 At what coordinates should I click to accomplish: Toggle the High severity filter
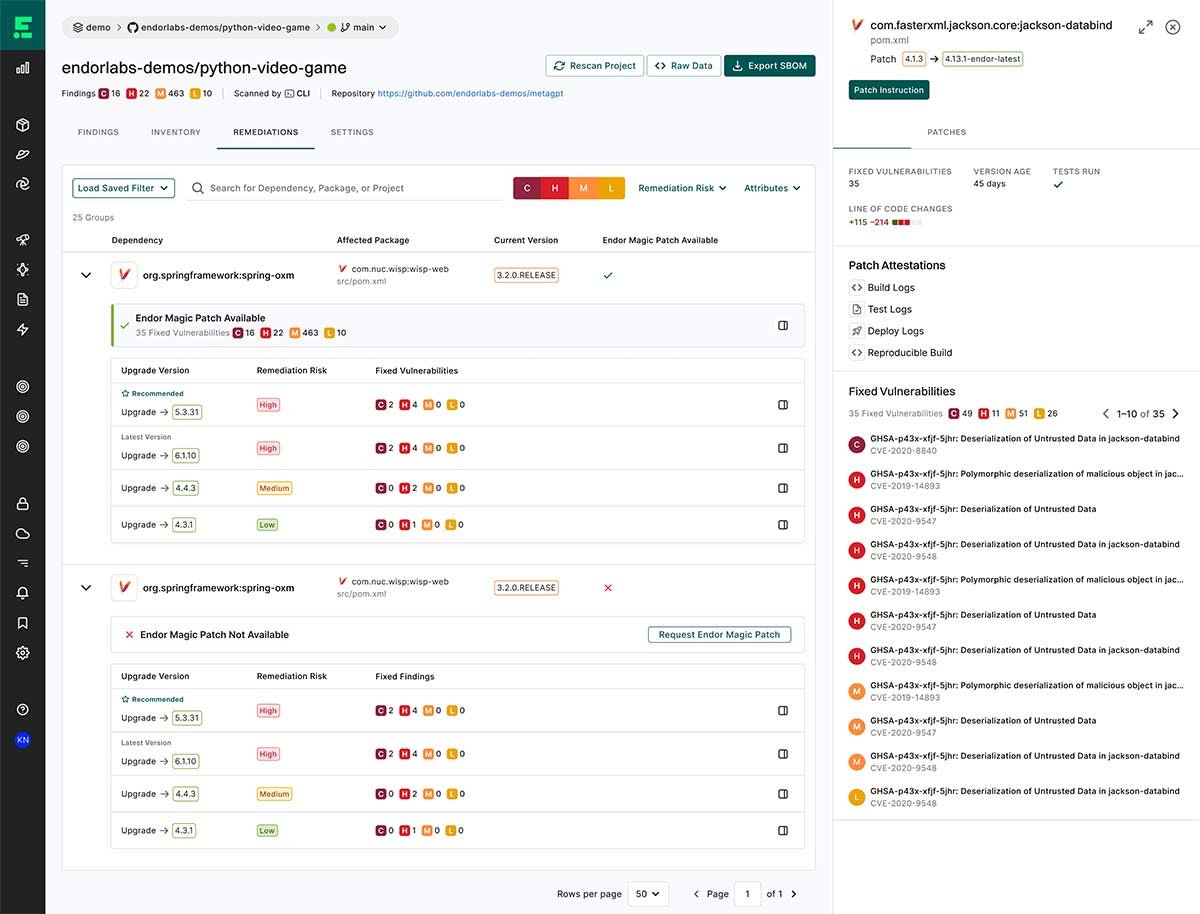tap(555, 188)
